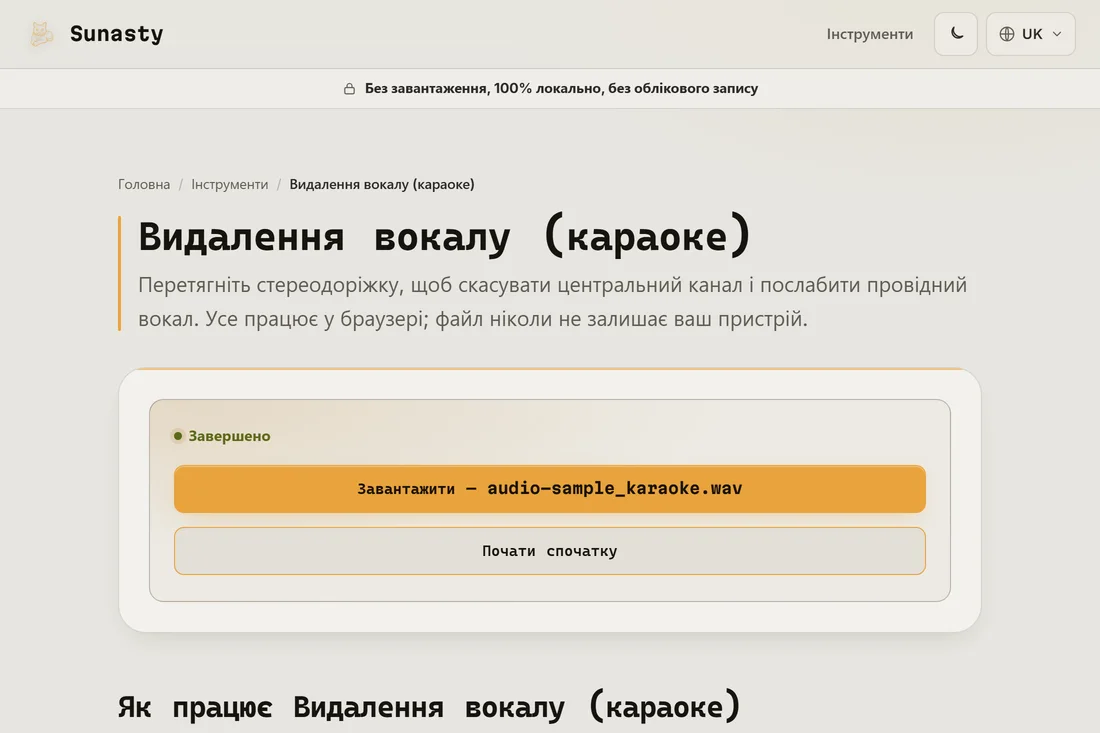Download audio-sample_karaoke.wav file
1100x733 pixels.
(x=549, y=489)
